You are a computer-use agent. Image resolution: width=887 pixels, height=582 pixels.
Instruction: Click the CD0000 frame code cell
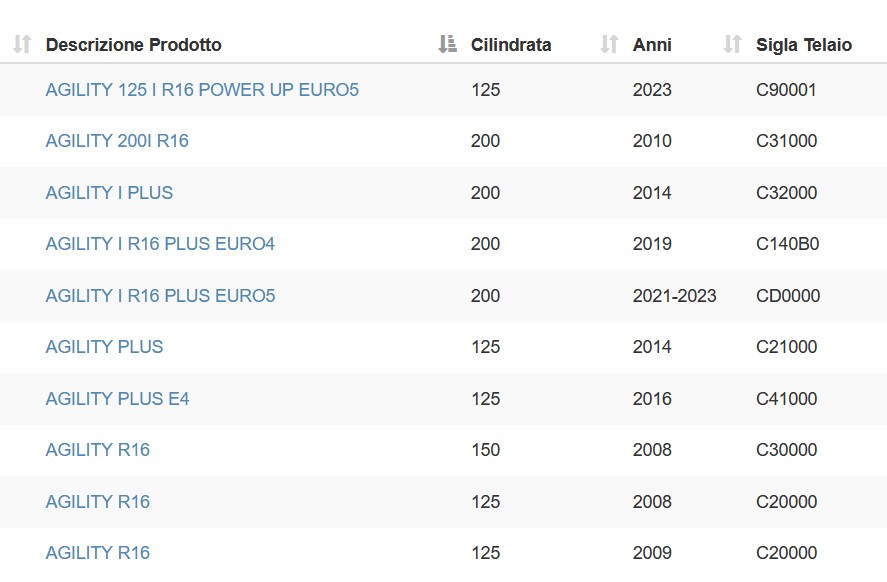click(788, 296)
